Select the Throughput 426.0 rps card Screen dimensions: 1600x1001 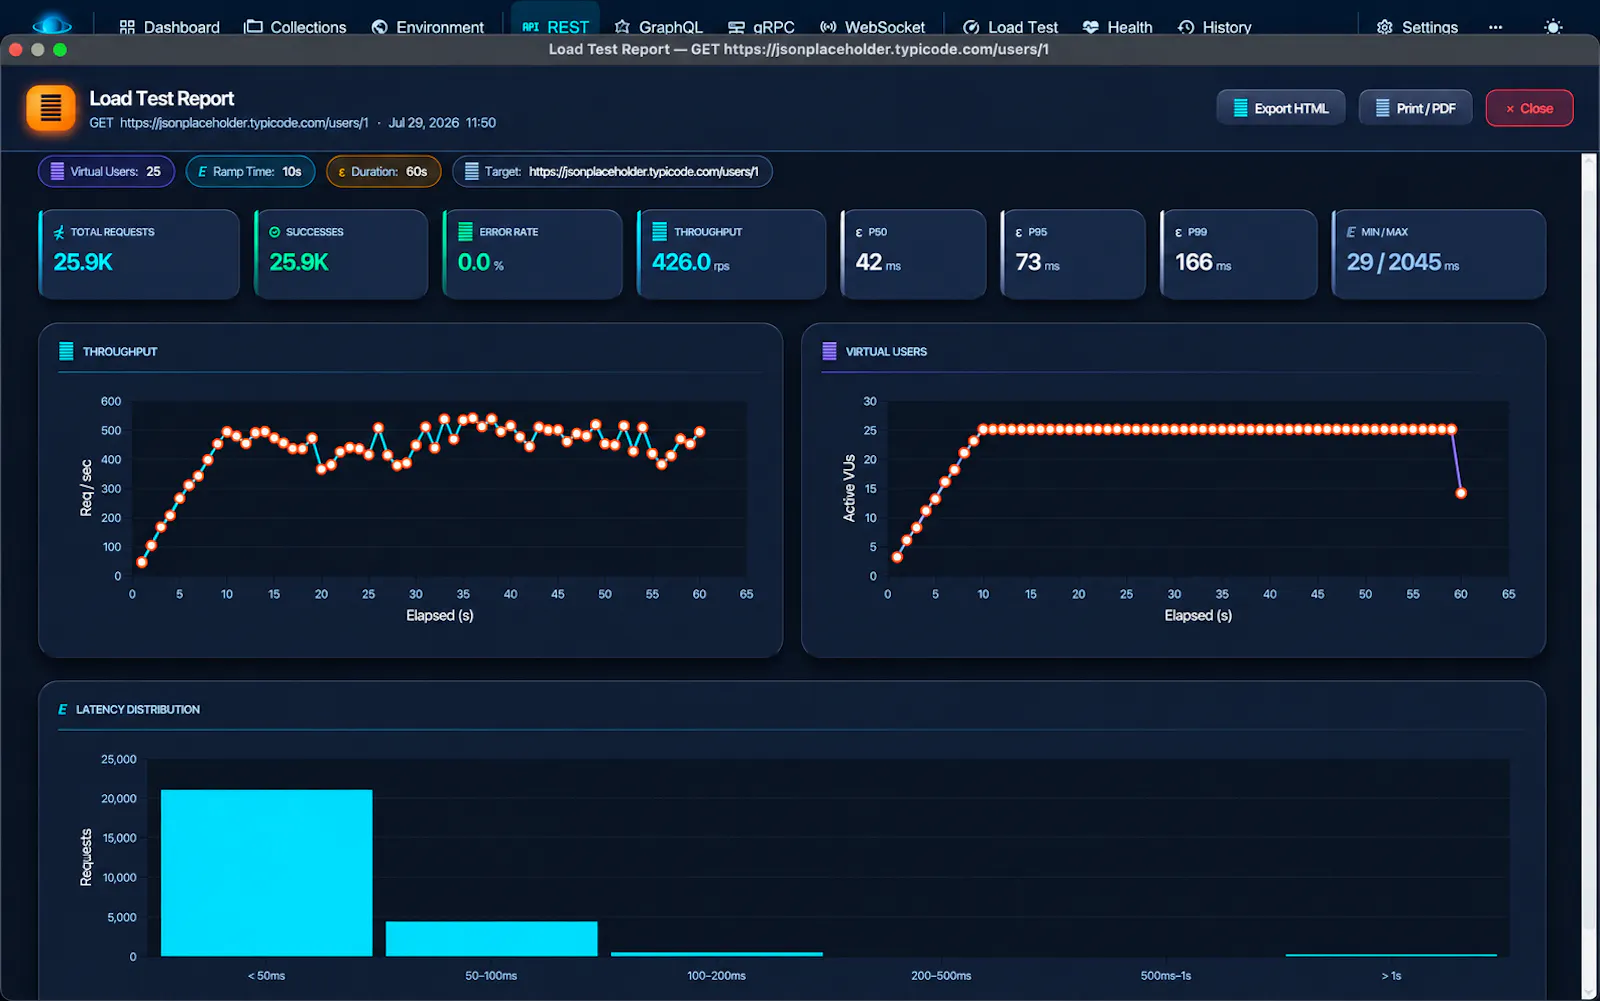(731, 254)
